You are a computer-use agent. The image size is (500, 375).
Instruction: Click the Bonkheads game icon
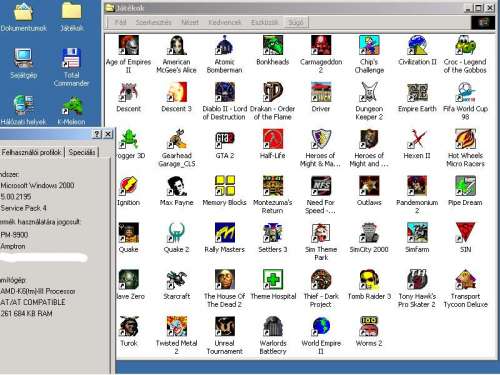pos(273,45)
